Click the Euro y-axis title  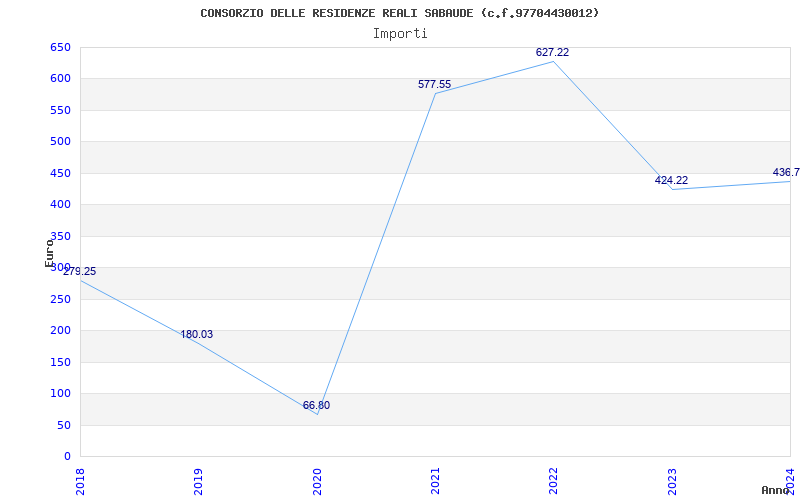coord(49,253)
